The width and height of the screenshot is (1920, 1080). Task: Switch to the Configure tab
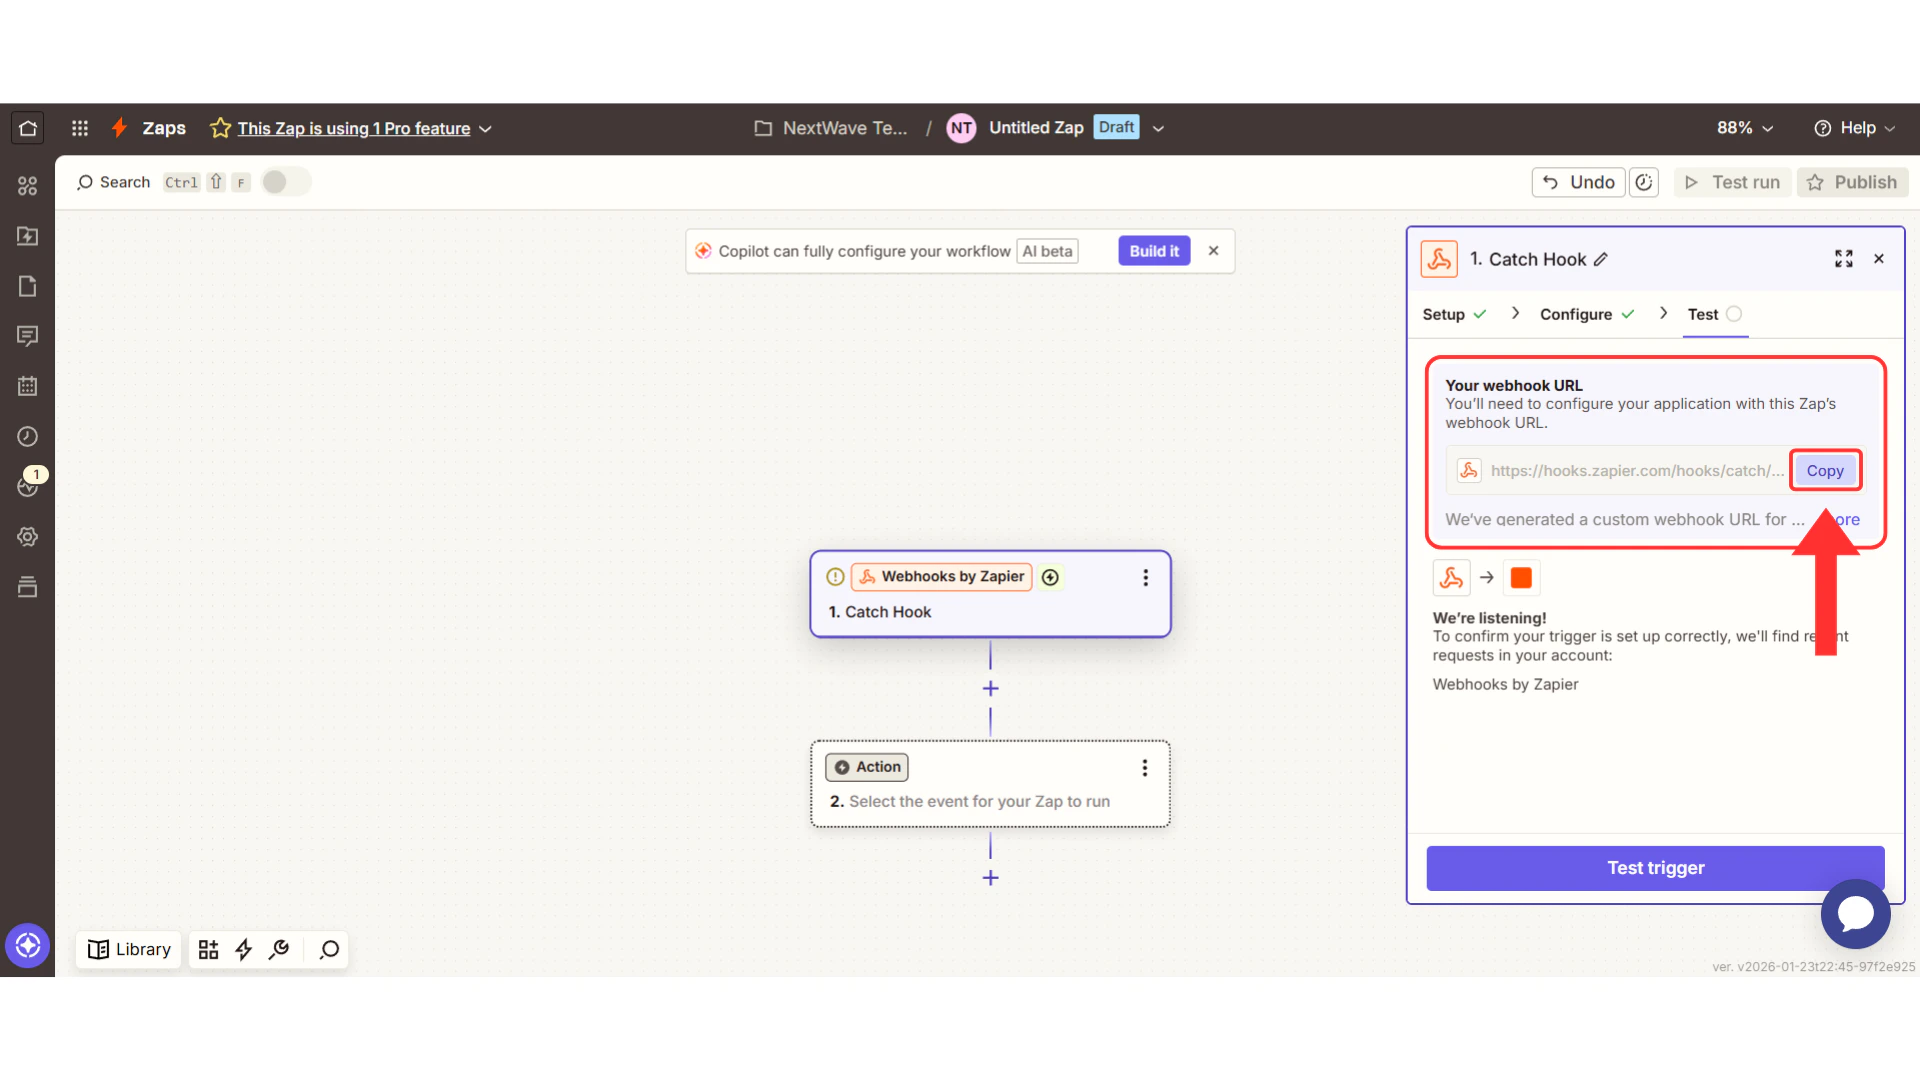[x=1576, y=314]
